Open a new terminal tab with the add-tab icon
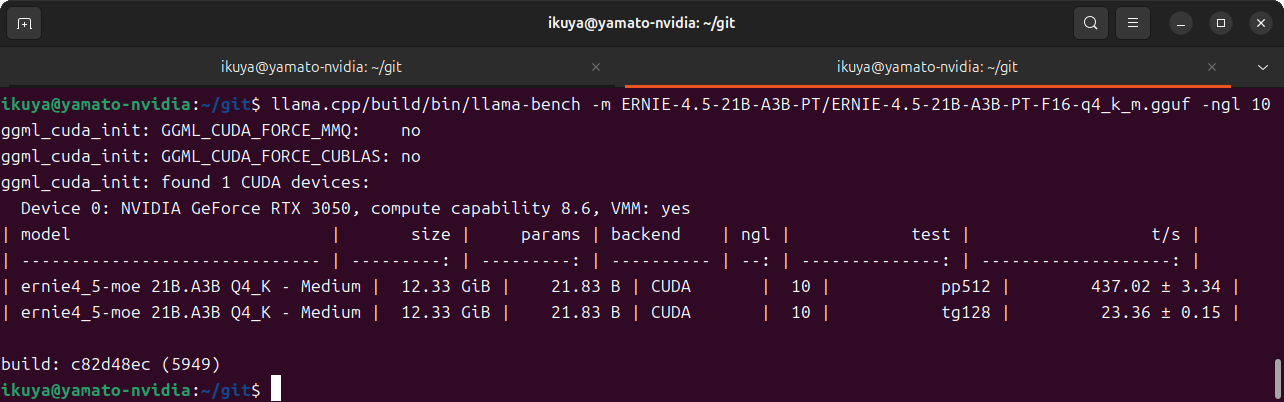The width and height of the screenshot is (1284, 402). pos(24,22)
